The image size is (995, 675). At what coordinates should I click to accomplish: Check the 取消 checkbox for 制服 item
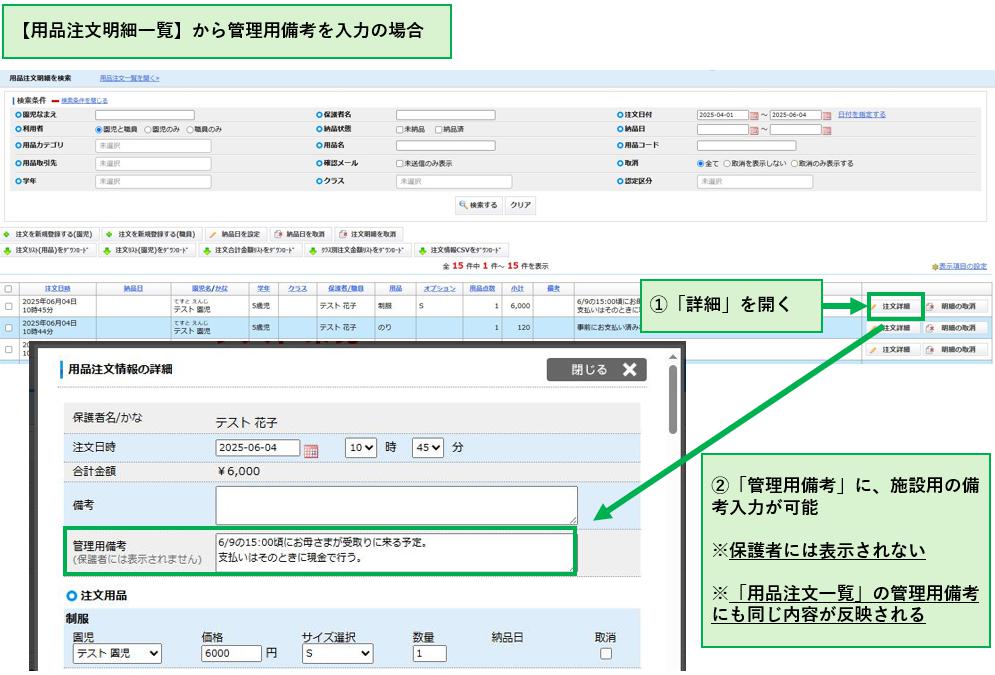click(x=605, y=654)
